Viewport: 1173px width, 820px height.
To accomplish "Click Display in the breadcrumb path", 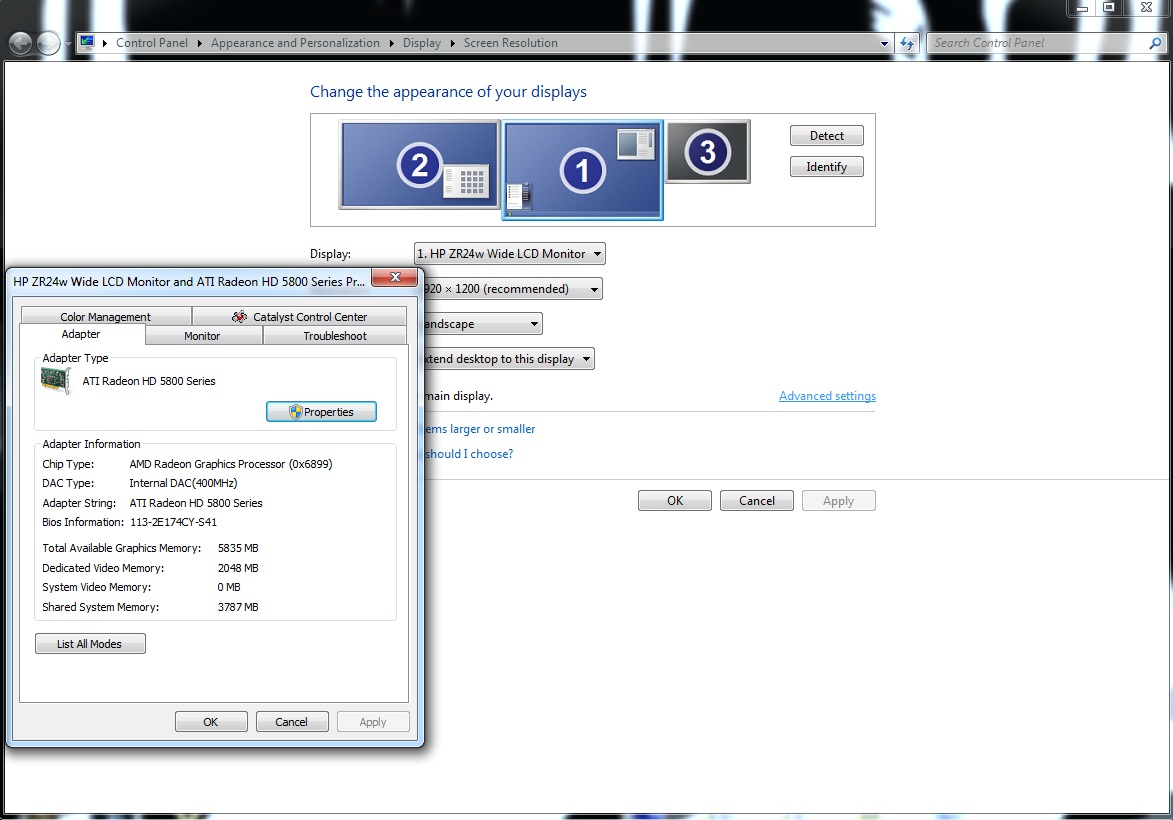I will pyautogui.click(x=422, y=43).
